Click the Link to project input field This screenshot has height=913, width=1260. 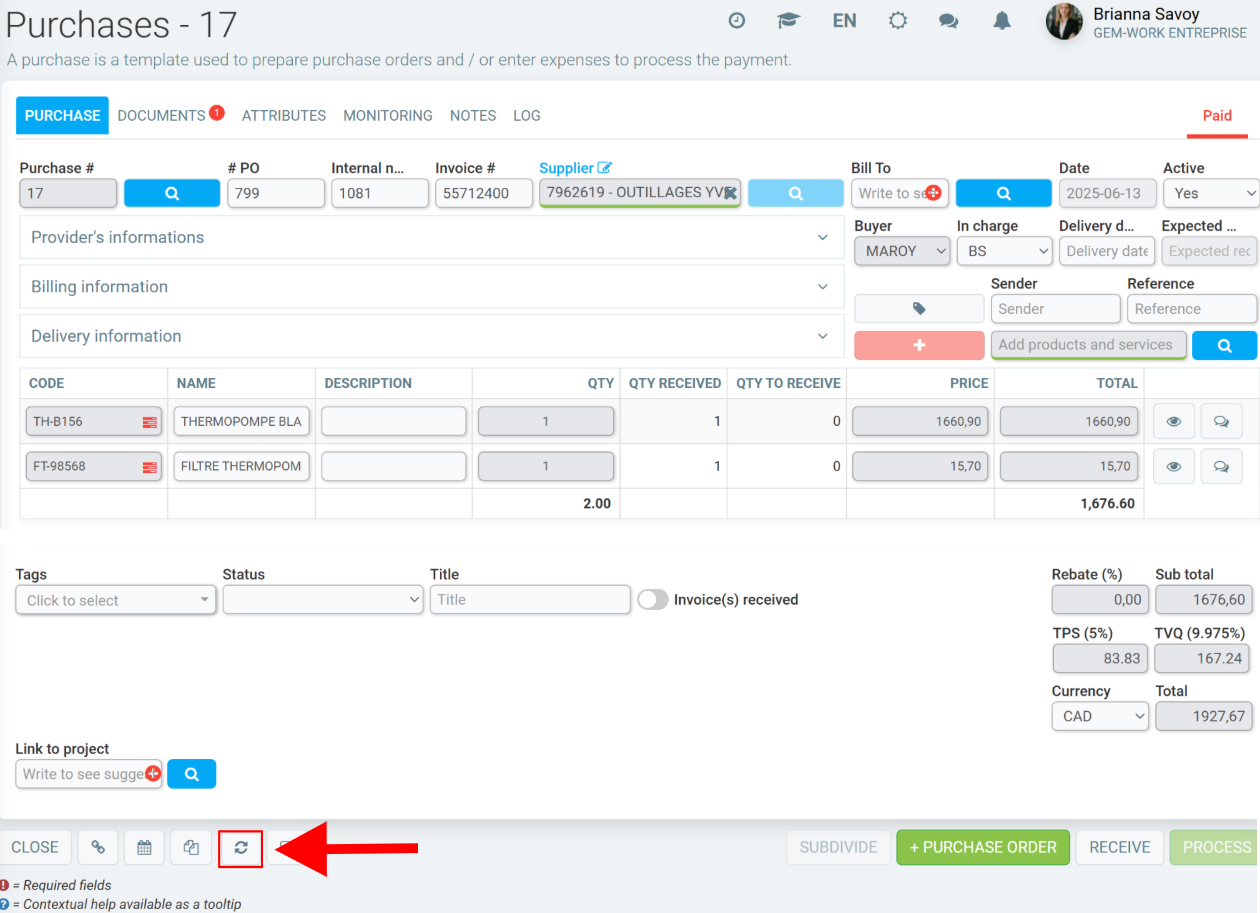tap(89, 774)
